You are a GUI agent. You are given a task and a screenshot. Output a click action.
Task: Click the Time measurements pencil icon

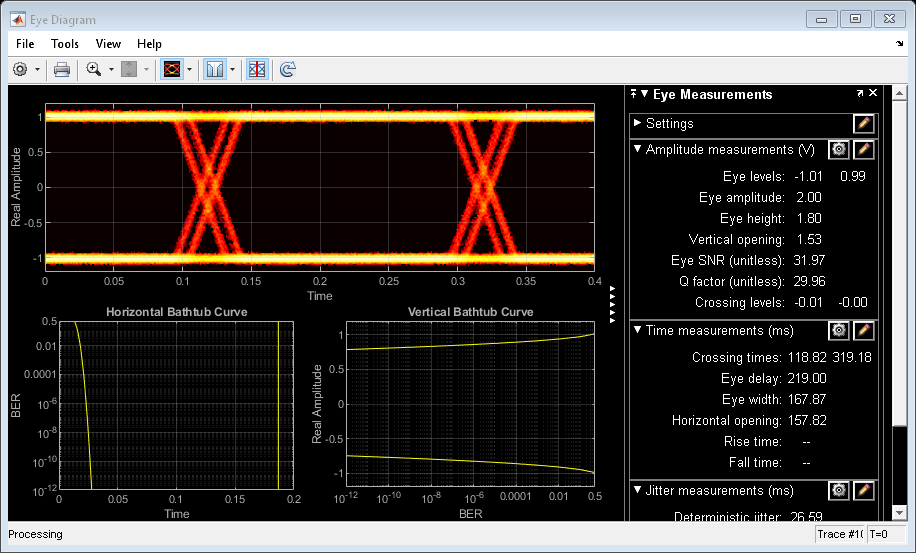coord(863,331)
